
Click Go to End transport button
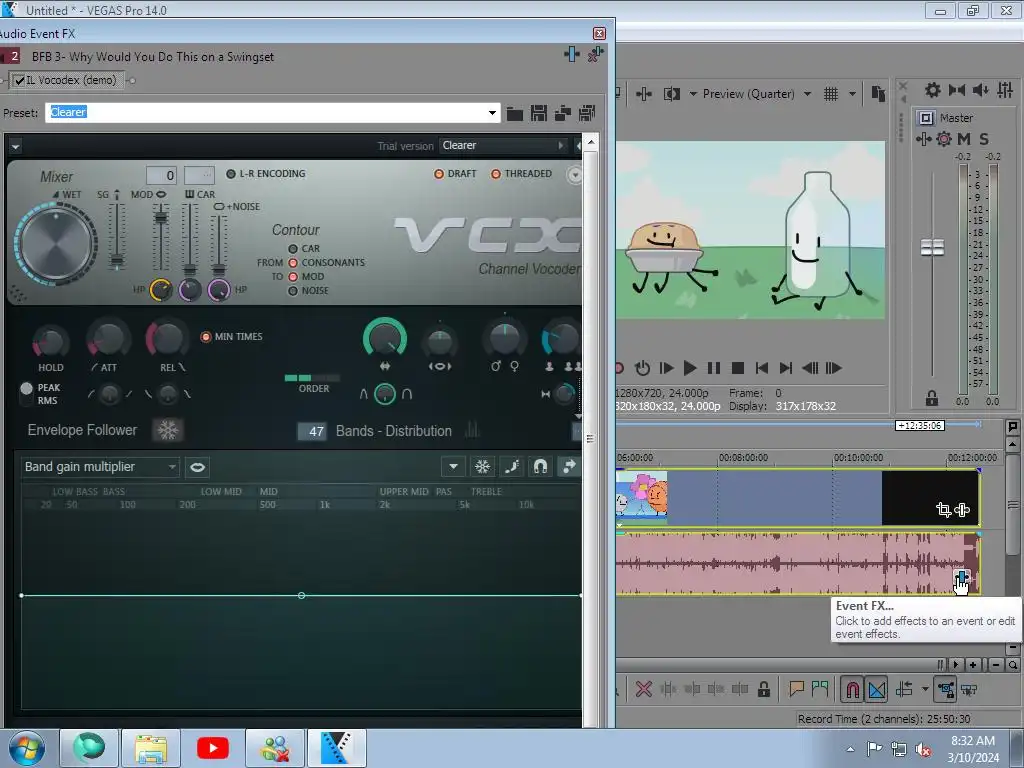pos(786,368)
